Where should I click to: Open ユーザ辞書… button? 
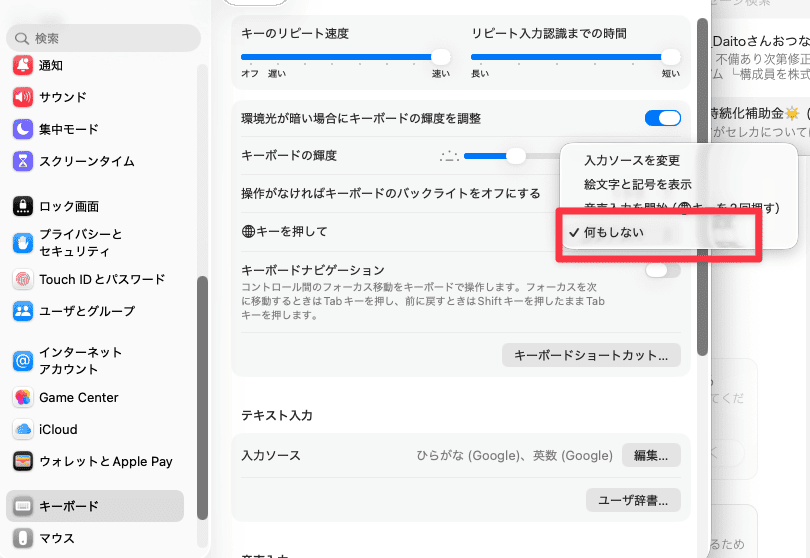(x=633, y=500)
